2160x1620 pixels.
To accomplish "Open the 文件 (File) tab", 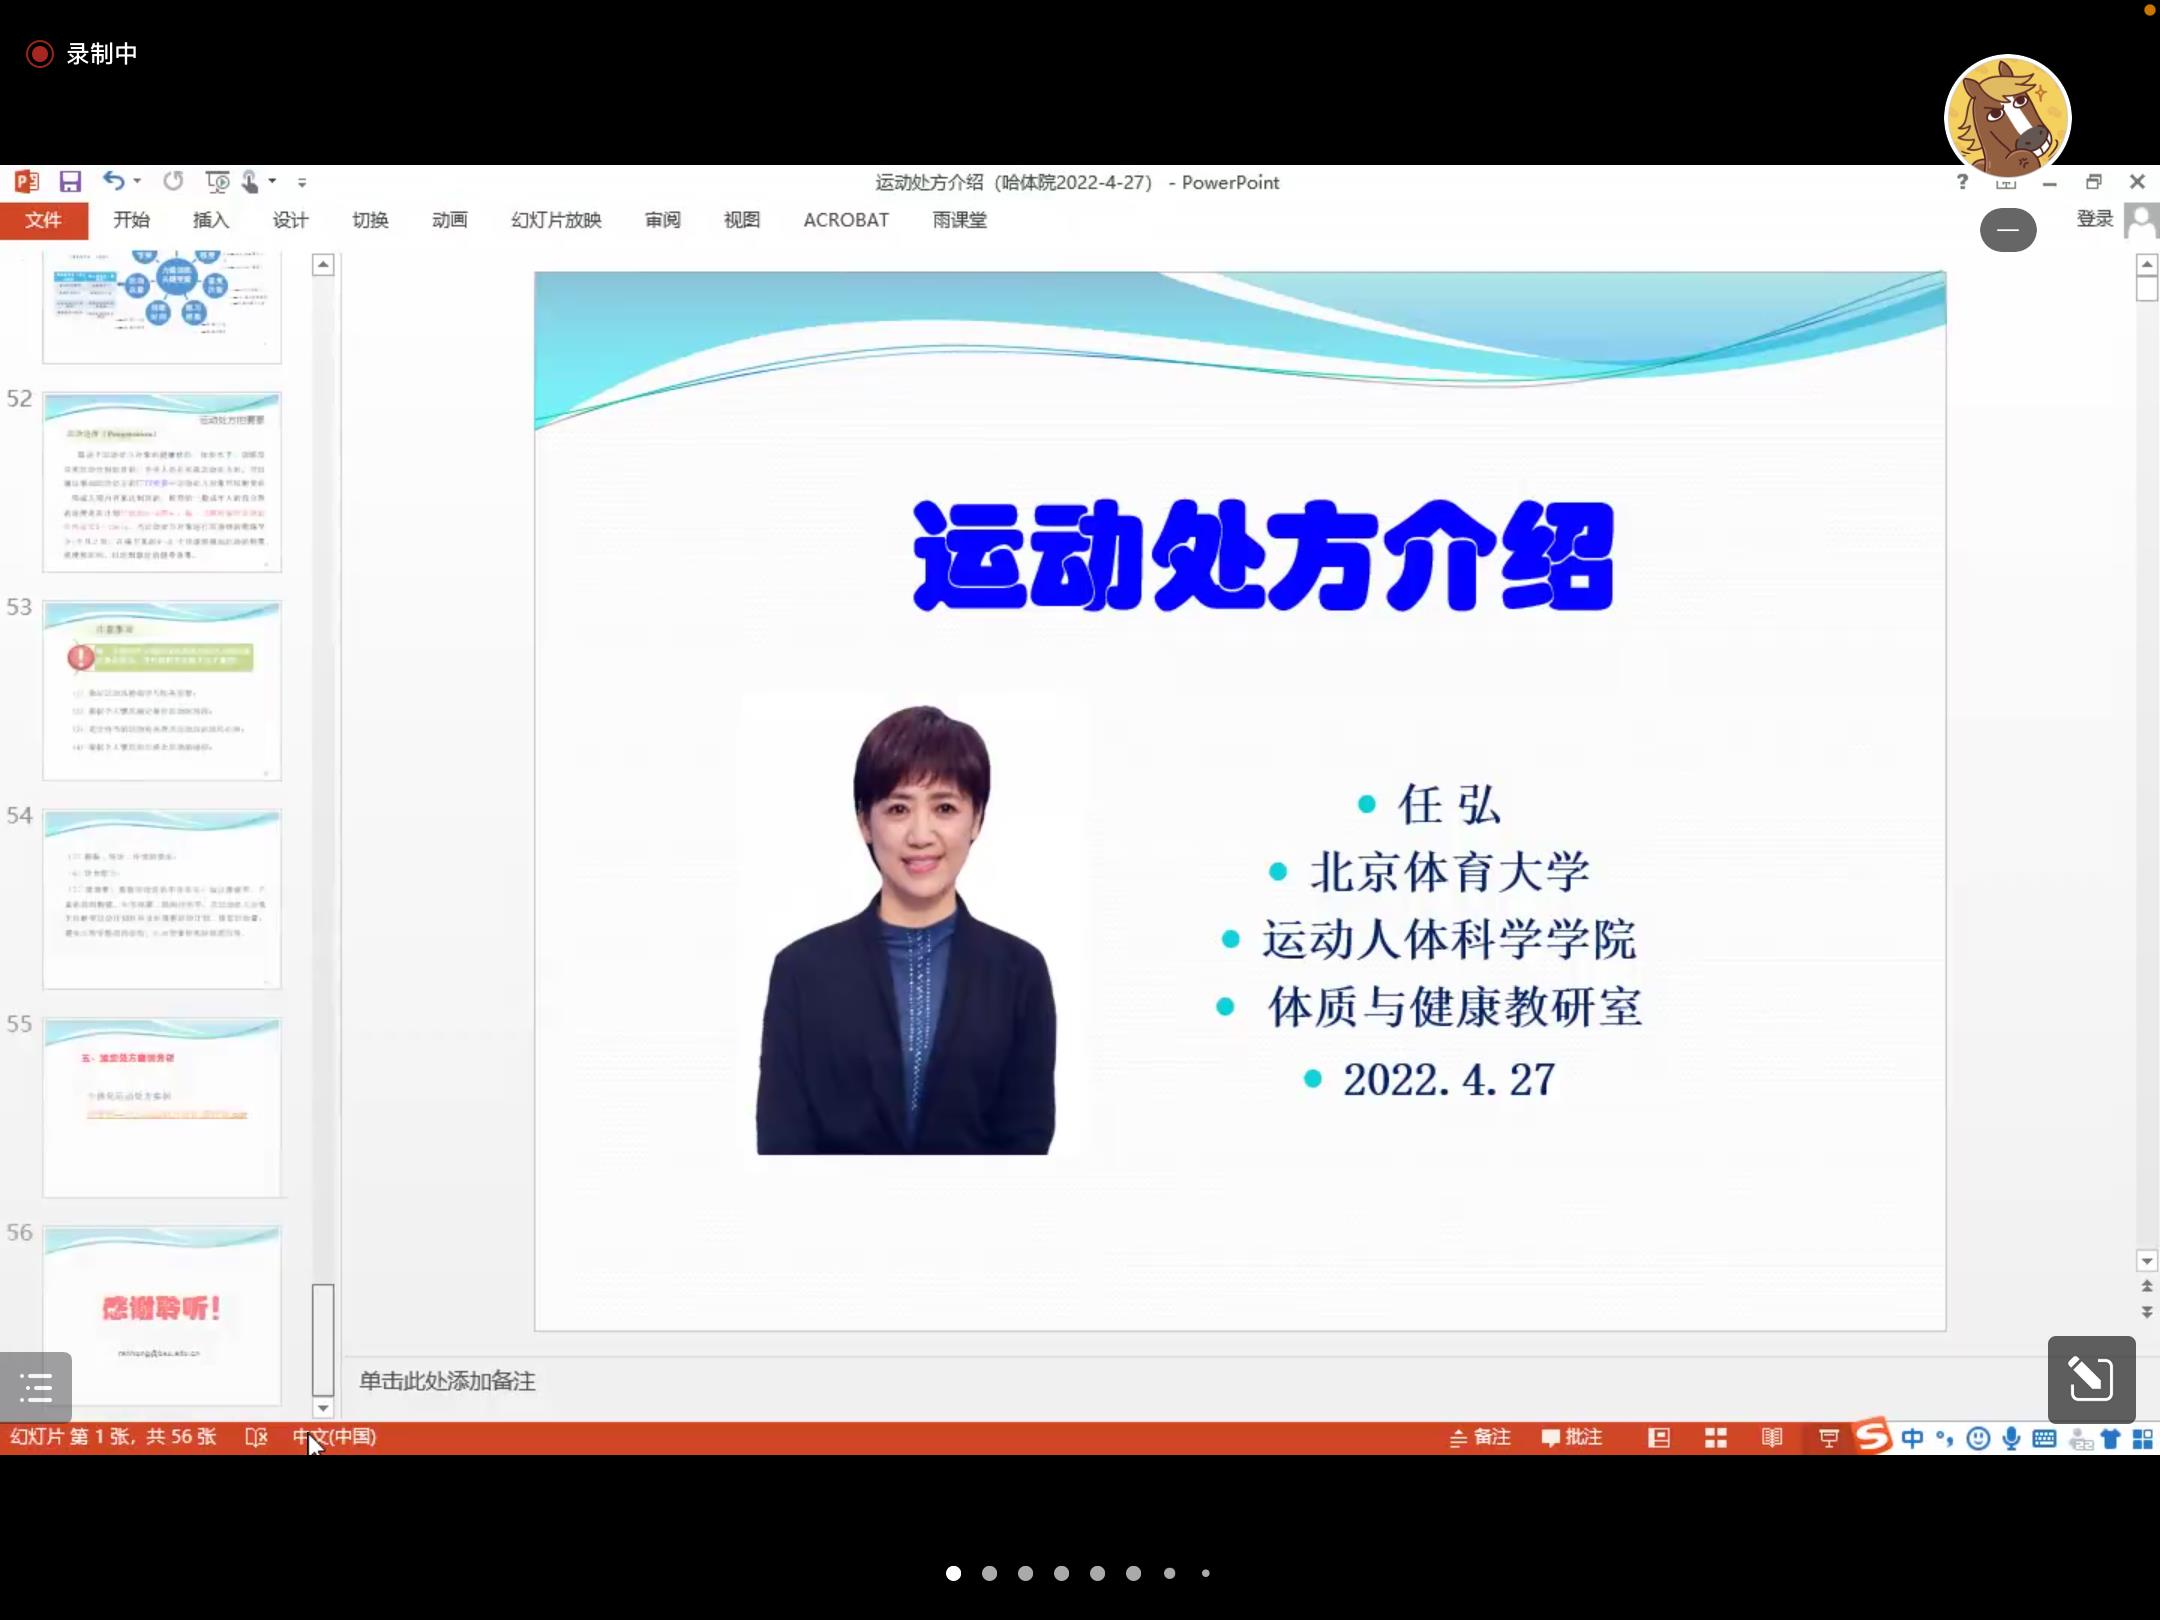I will [44, 220].
